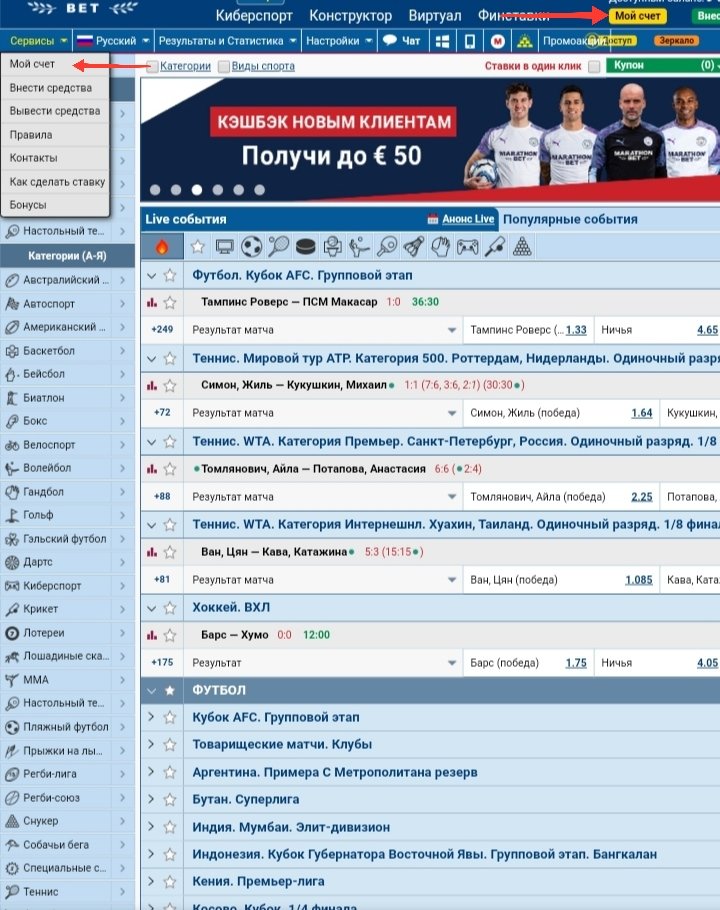Select the third banner carousel dot

point(197,190)
